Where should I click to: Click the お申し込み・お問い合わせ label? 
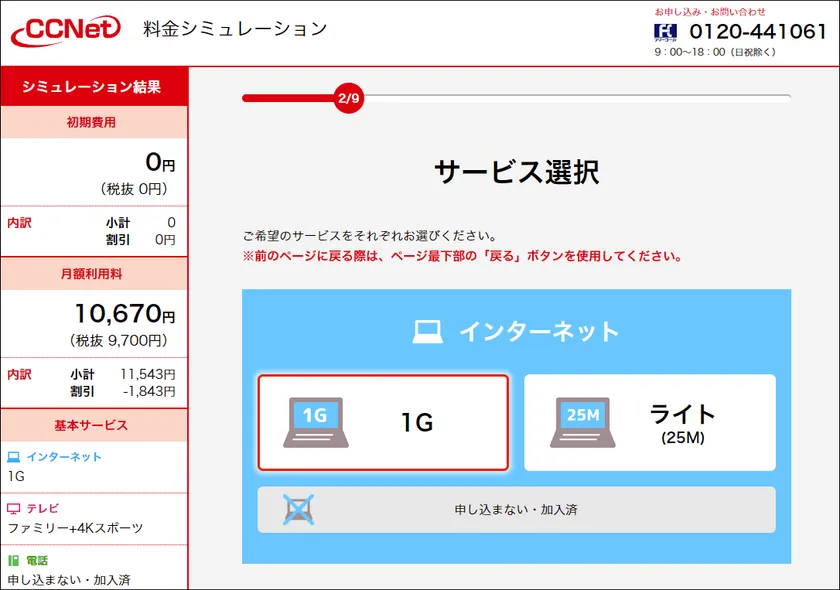tap(710, 11)
